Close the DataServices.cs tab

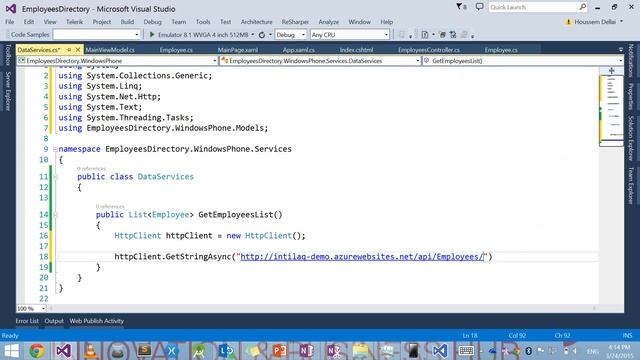78,49
